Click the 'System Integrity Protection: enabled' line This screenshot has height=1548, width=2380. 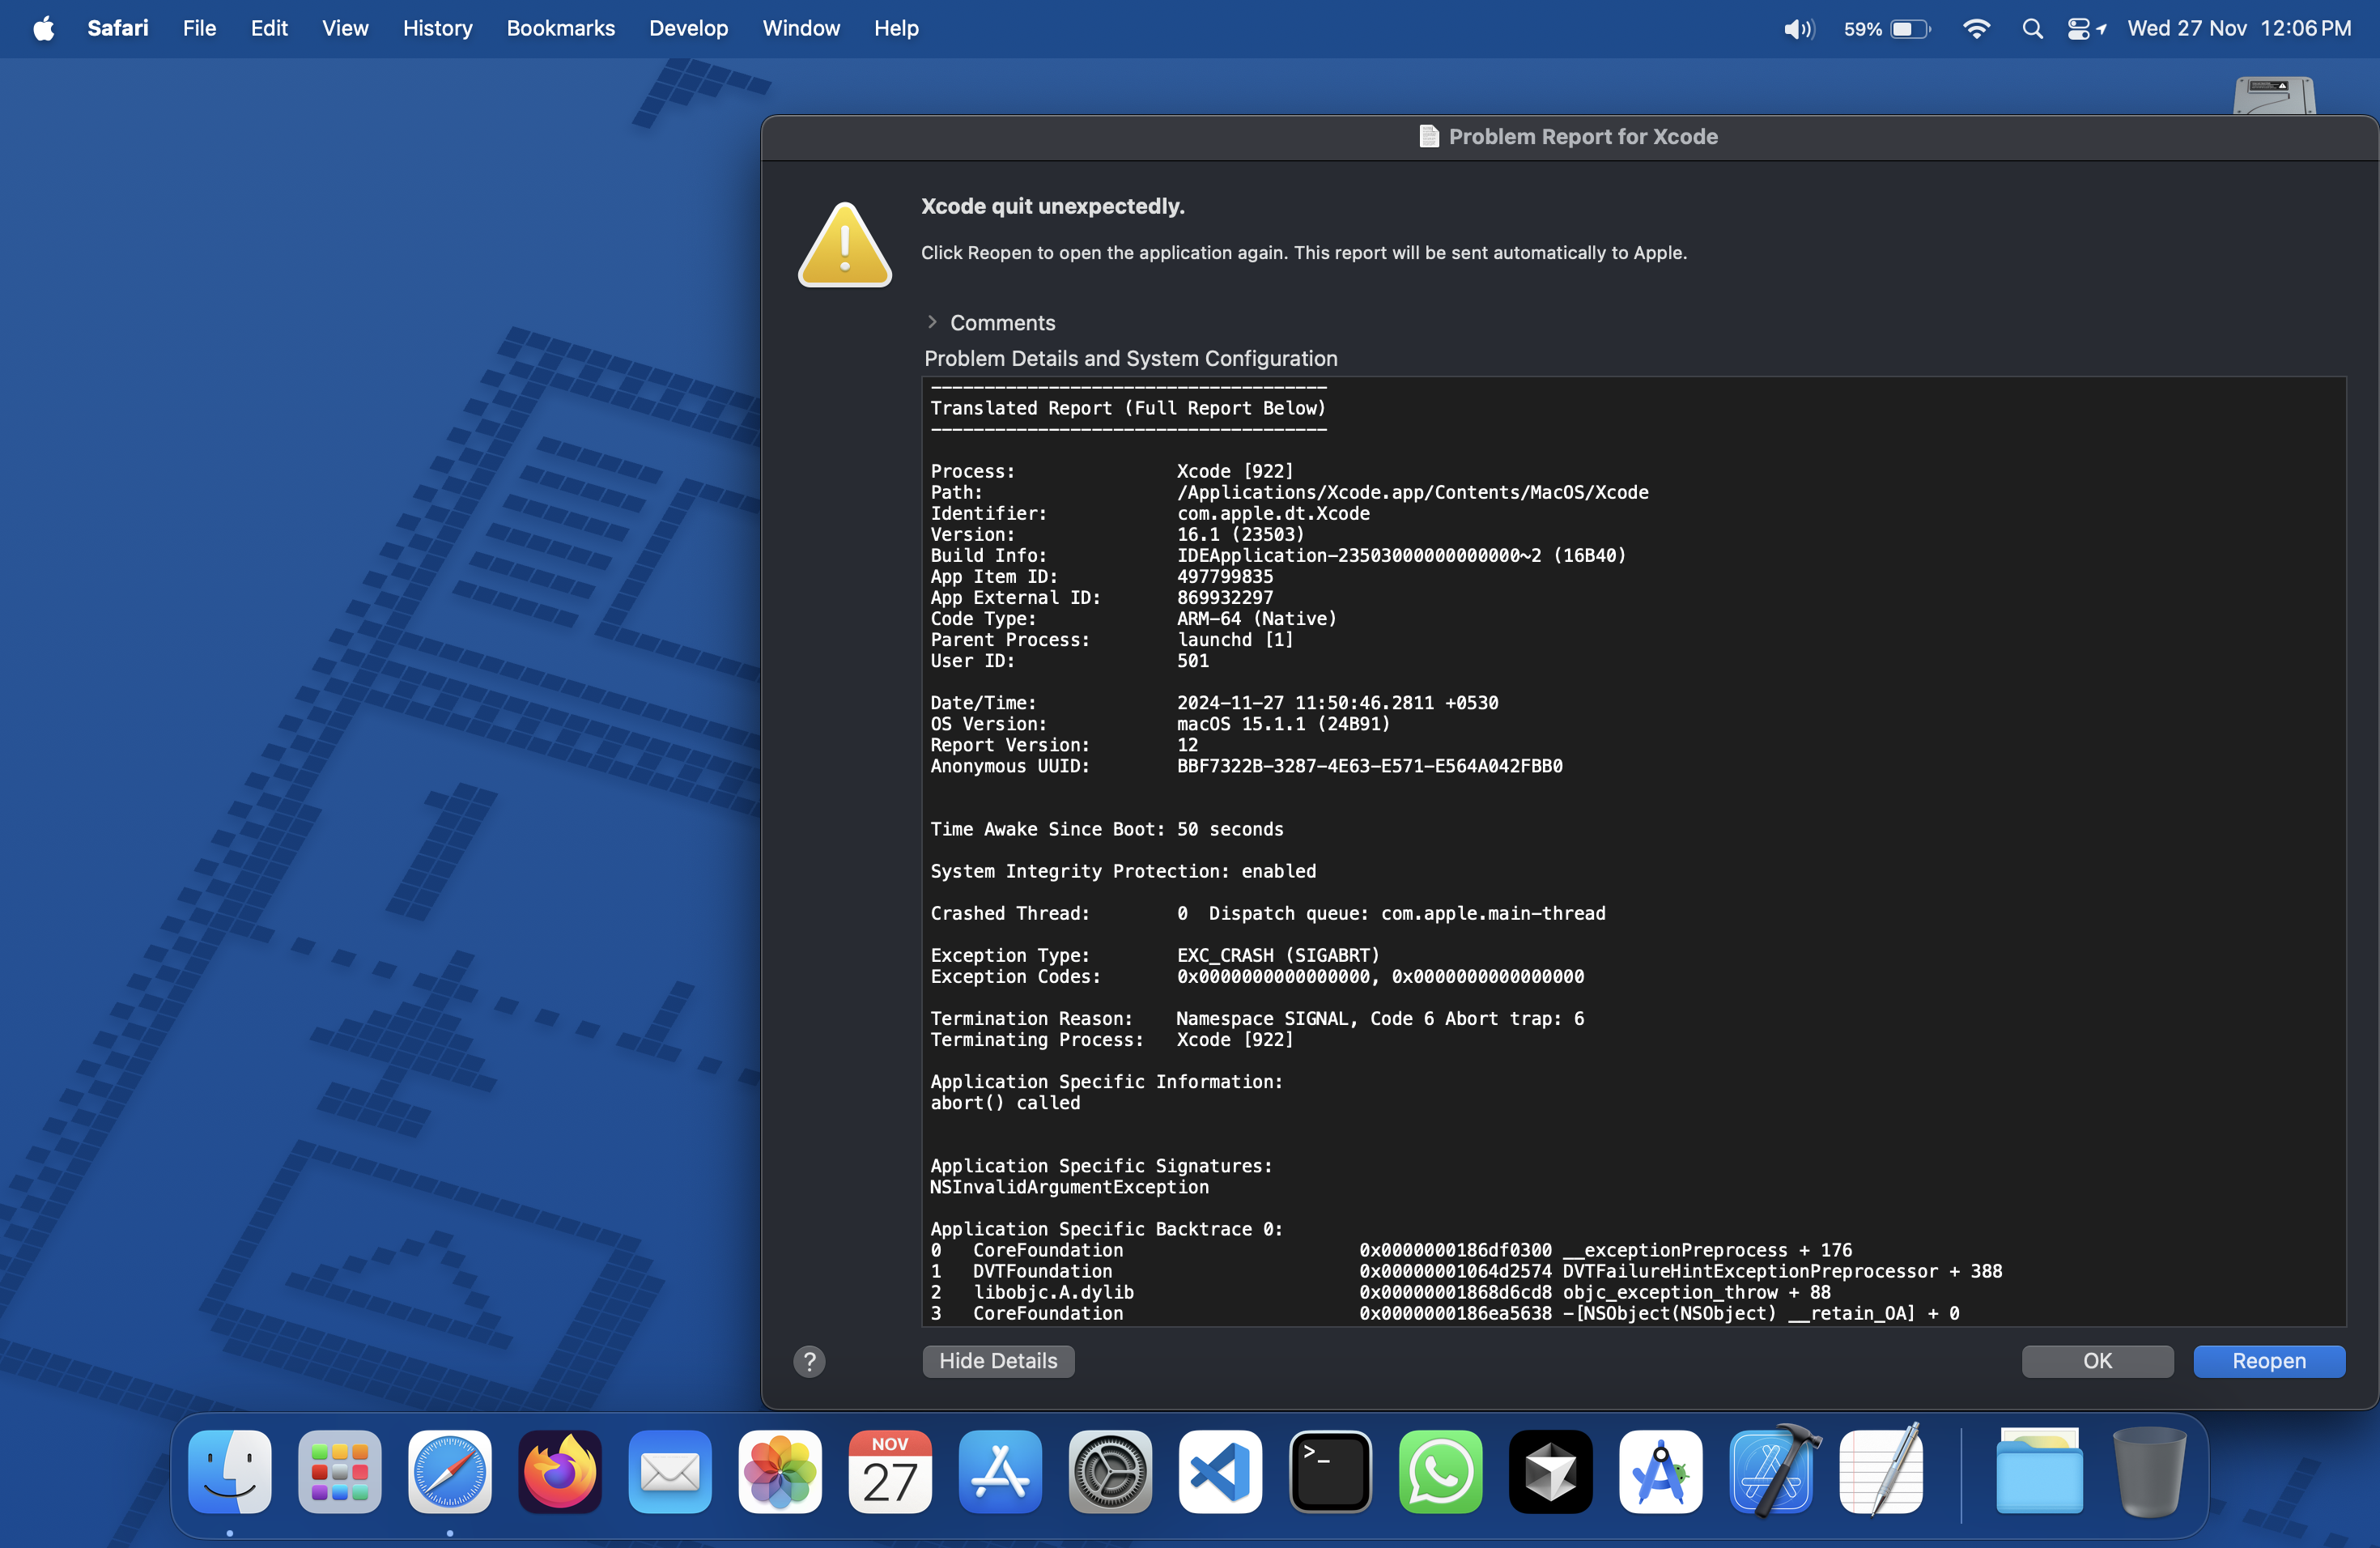tap(1123, 871)
